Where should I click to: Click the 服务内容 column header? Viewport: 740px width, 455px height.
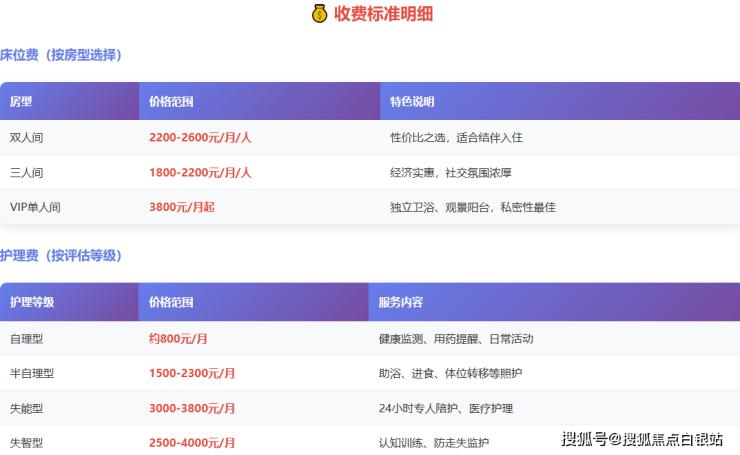(400, 302)
